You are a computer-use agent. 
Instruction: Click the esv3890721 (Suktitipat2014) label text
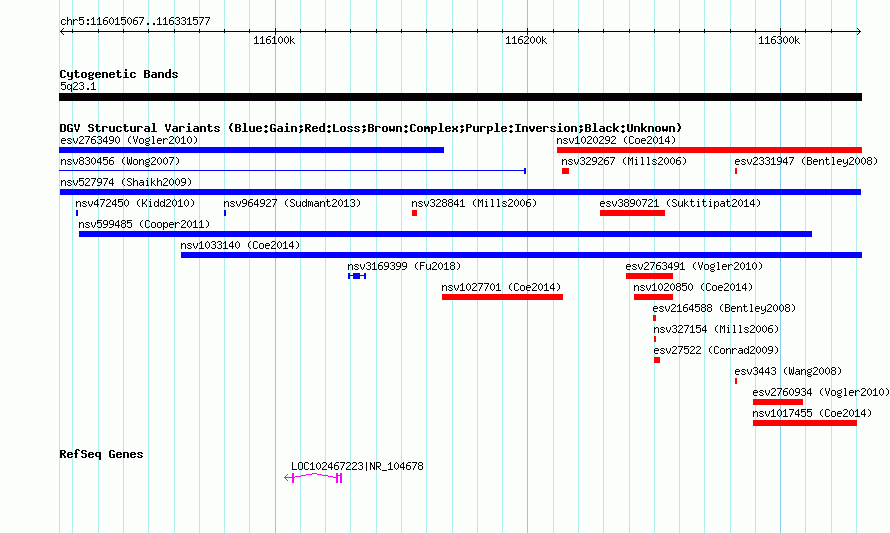click(x=680, y=203)
